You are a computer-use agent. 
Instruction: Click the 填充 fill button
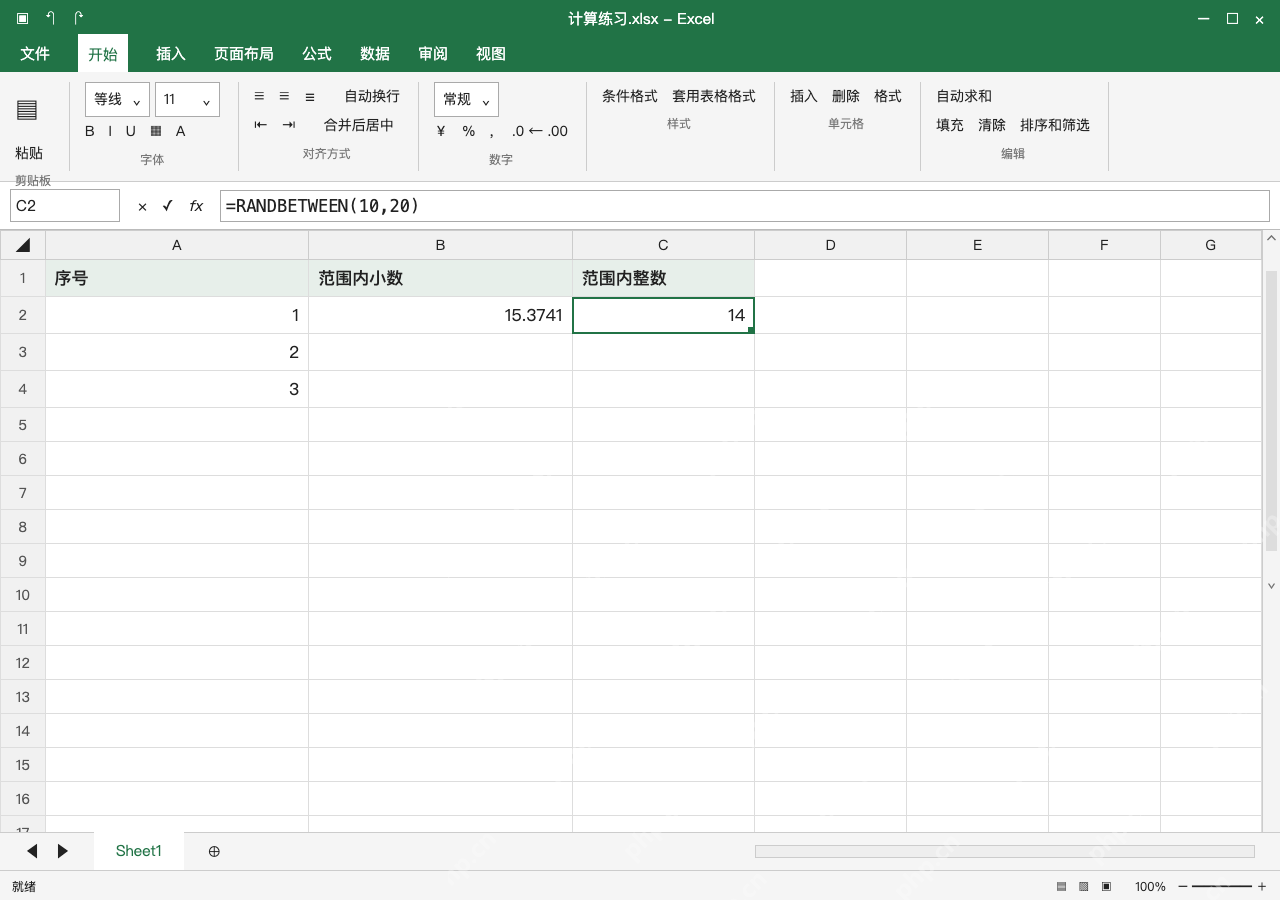pyautogui.click(x=950, y=125)
